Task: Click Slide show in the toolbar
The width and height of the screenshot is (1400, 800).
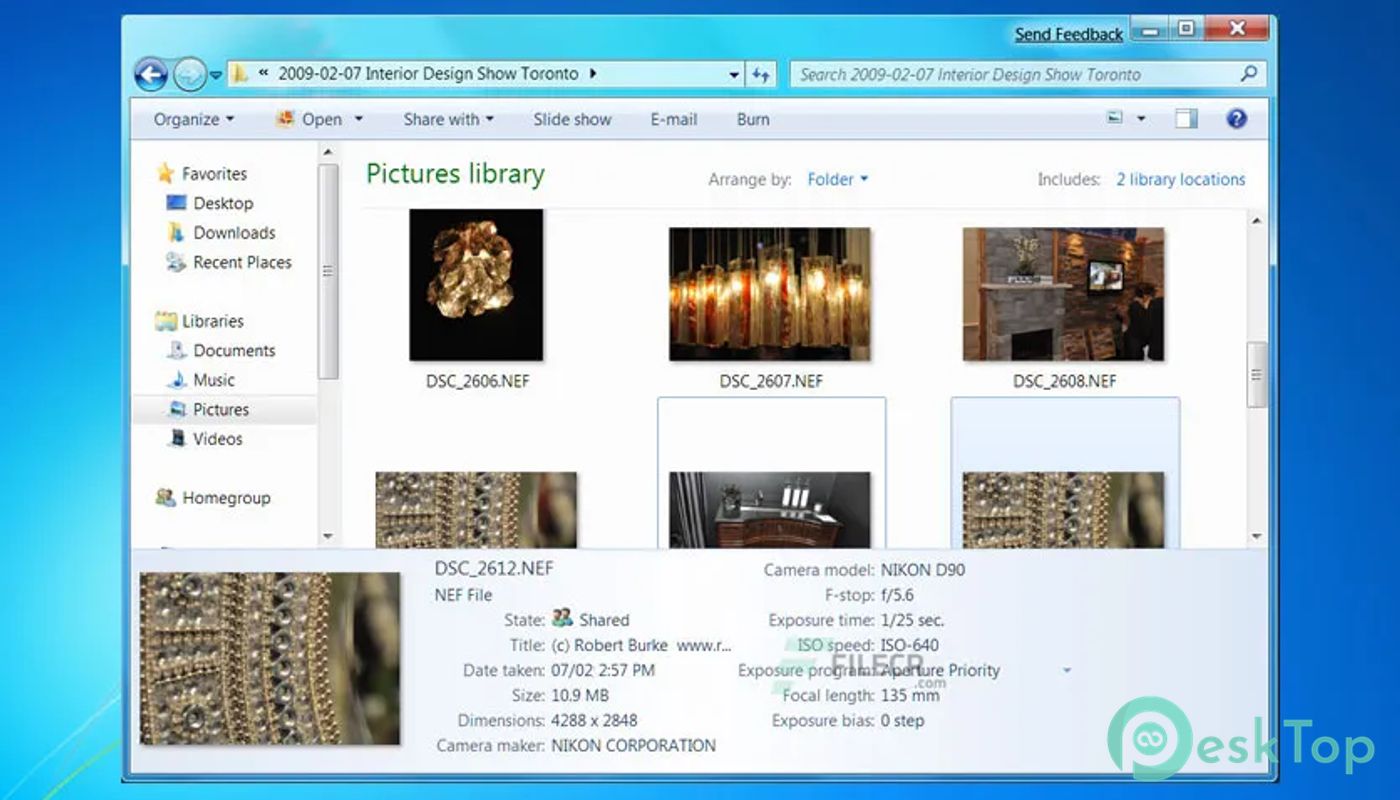Action: tap(571, 119)
